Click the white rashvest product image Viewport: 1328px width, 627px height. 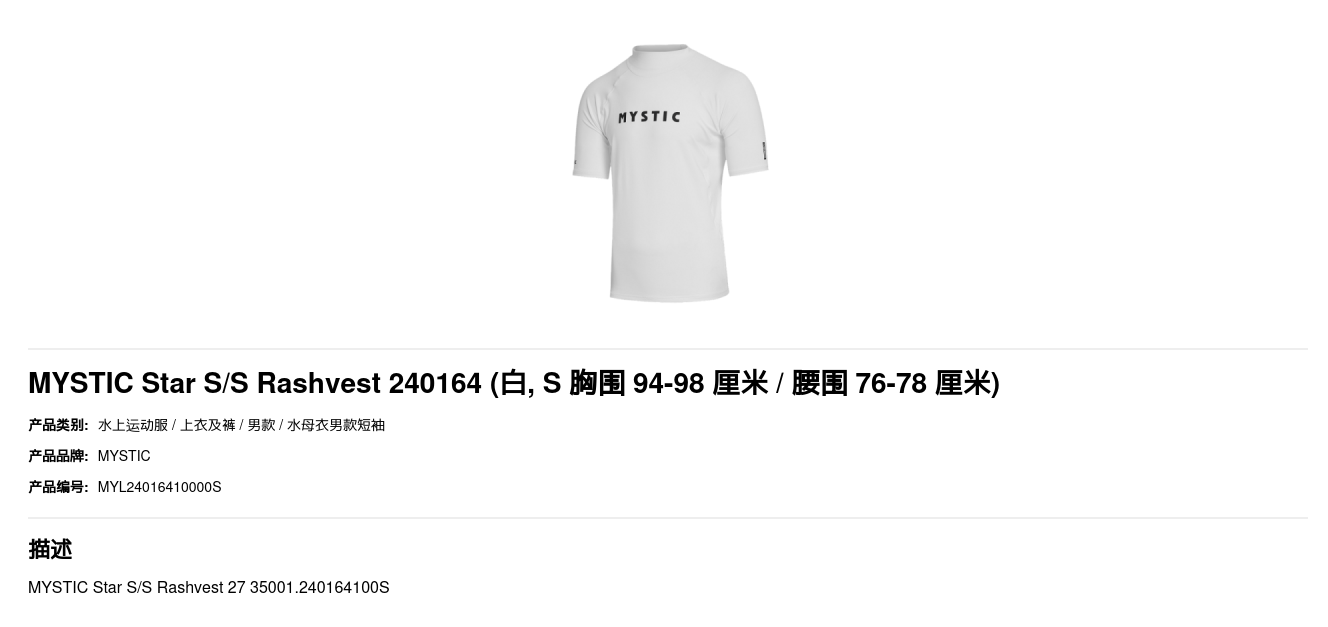pyautogui.click(x=669, y=172)
